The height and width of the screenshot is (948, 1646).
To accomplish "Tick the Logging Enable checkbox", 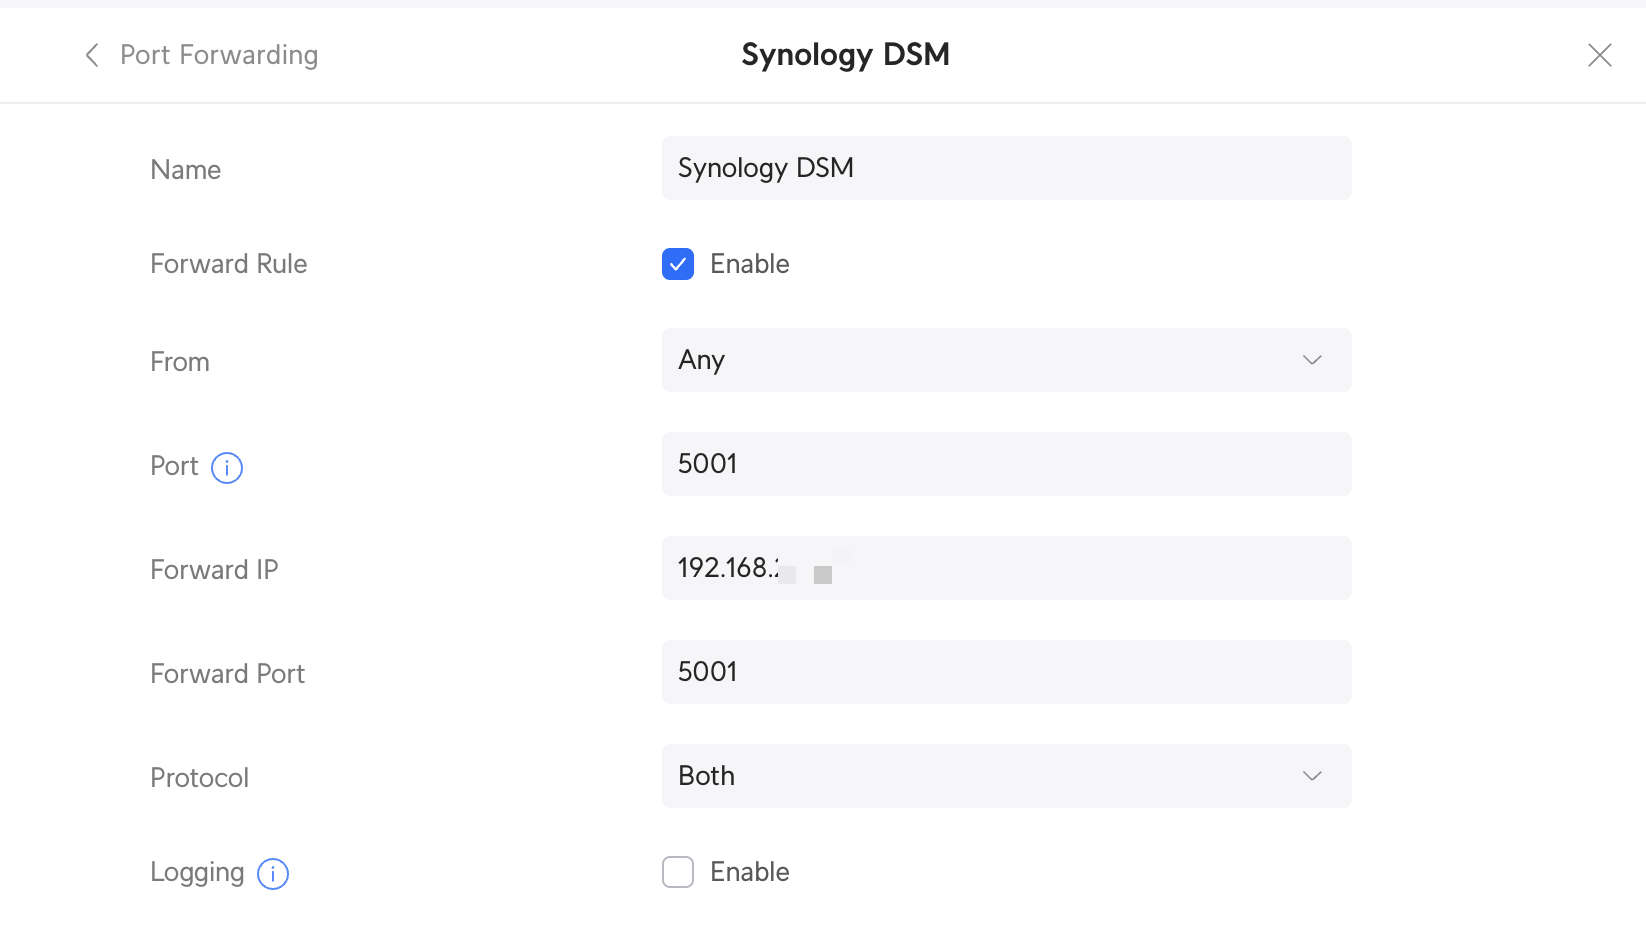I will tap(678, 872).
